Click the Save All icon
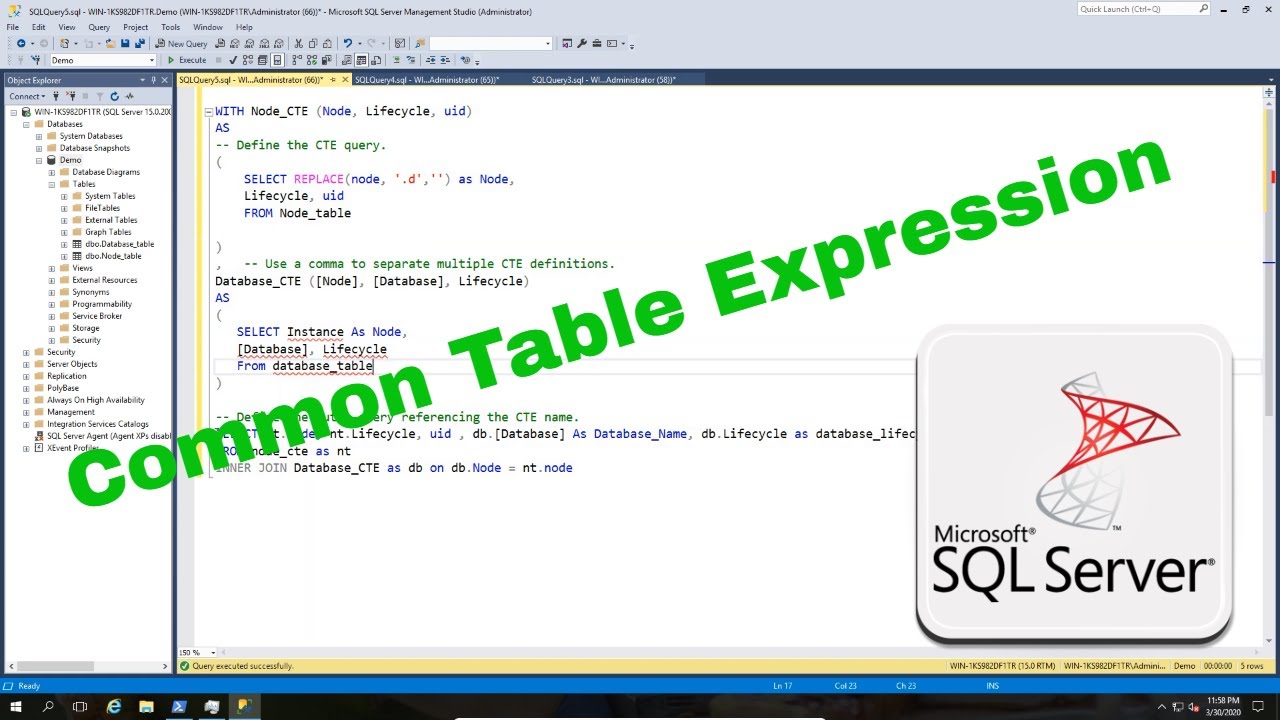1280x720 pixels. pos(140,44)
